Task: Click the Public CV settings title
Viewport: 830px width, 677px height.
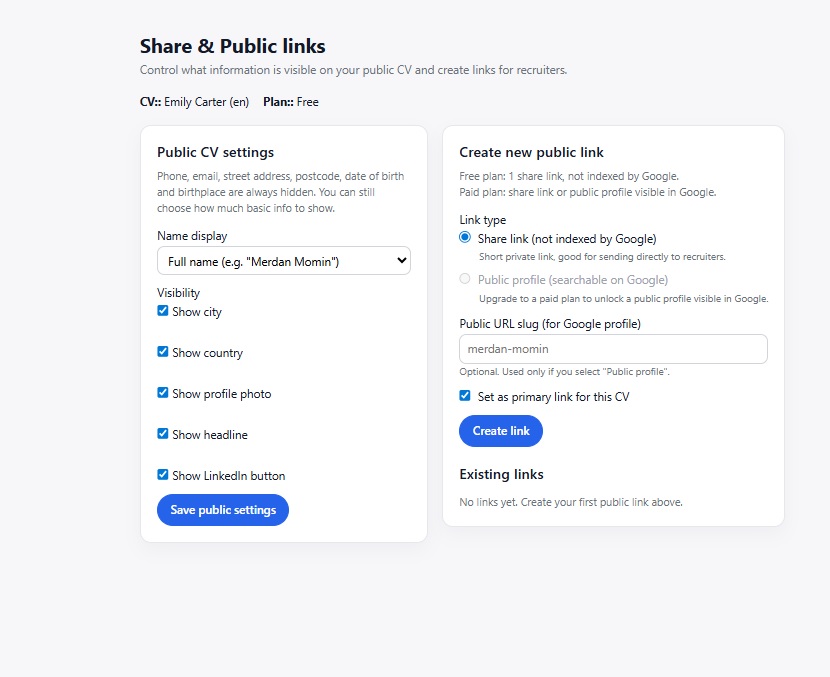Action: click(215, 152)
